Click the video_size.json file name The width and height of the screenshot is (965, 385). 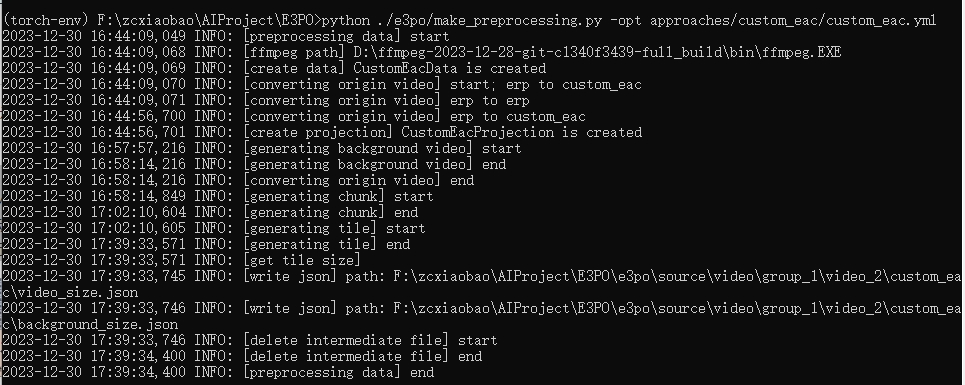74,292
